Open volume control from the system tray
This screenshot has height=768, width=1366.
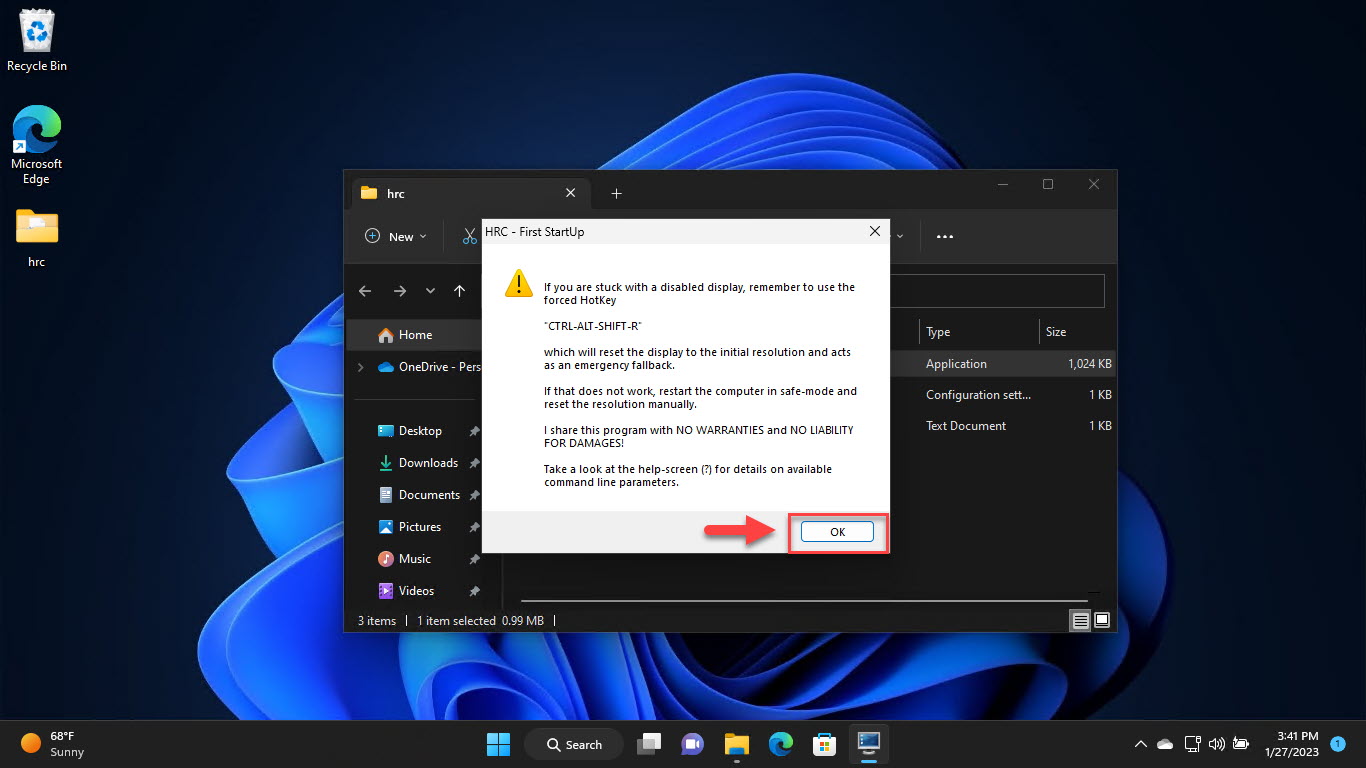tap(1217, 744)
